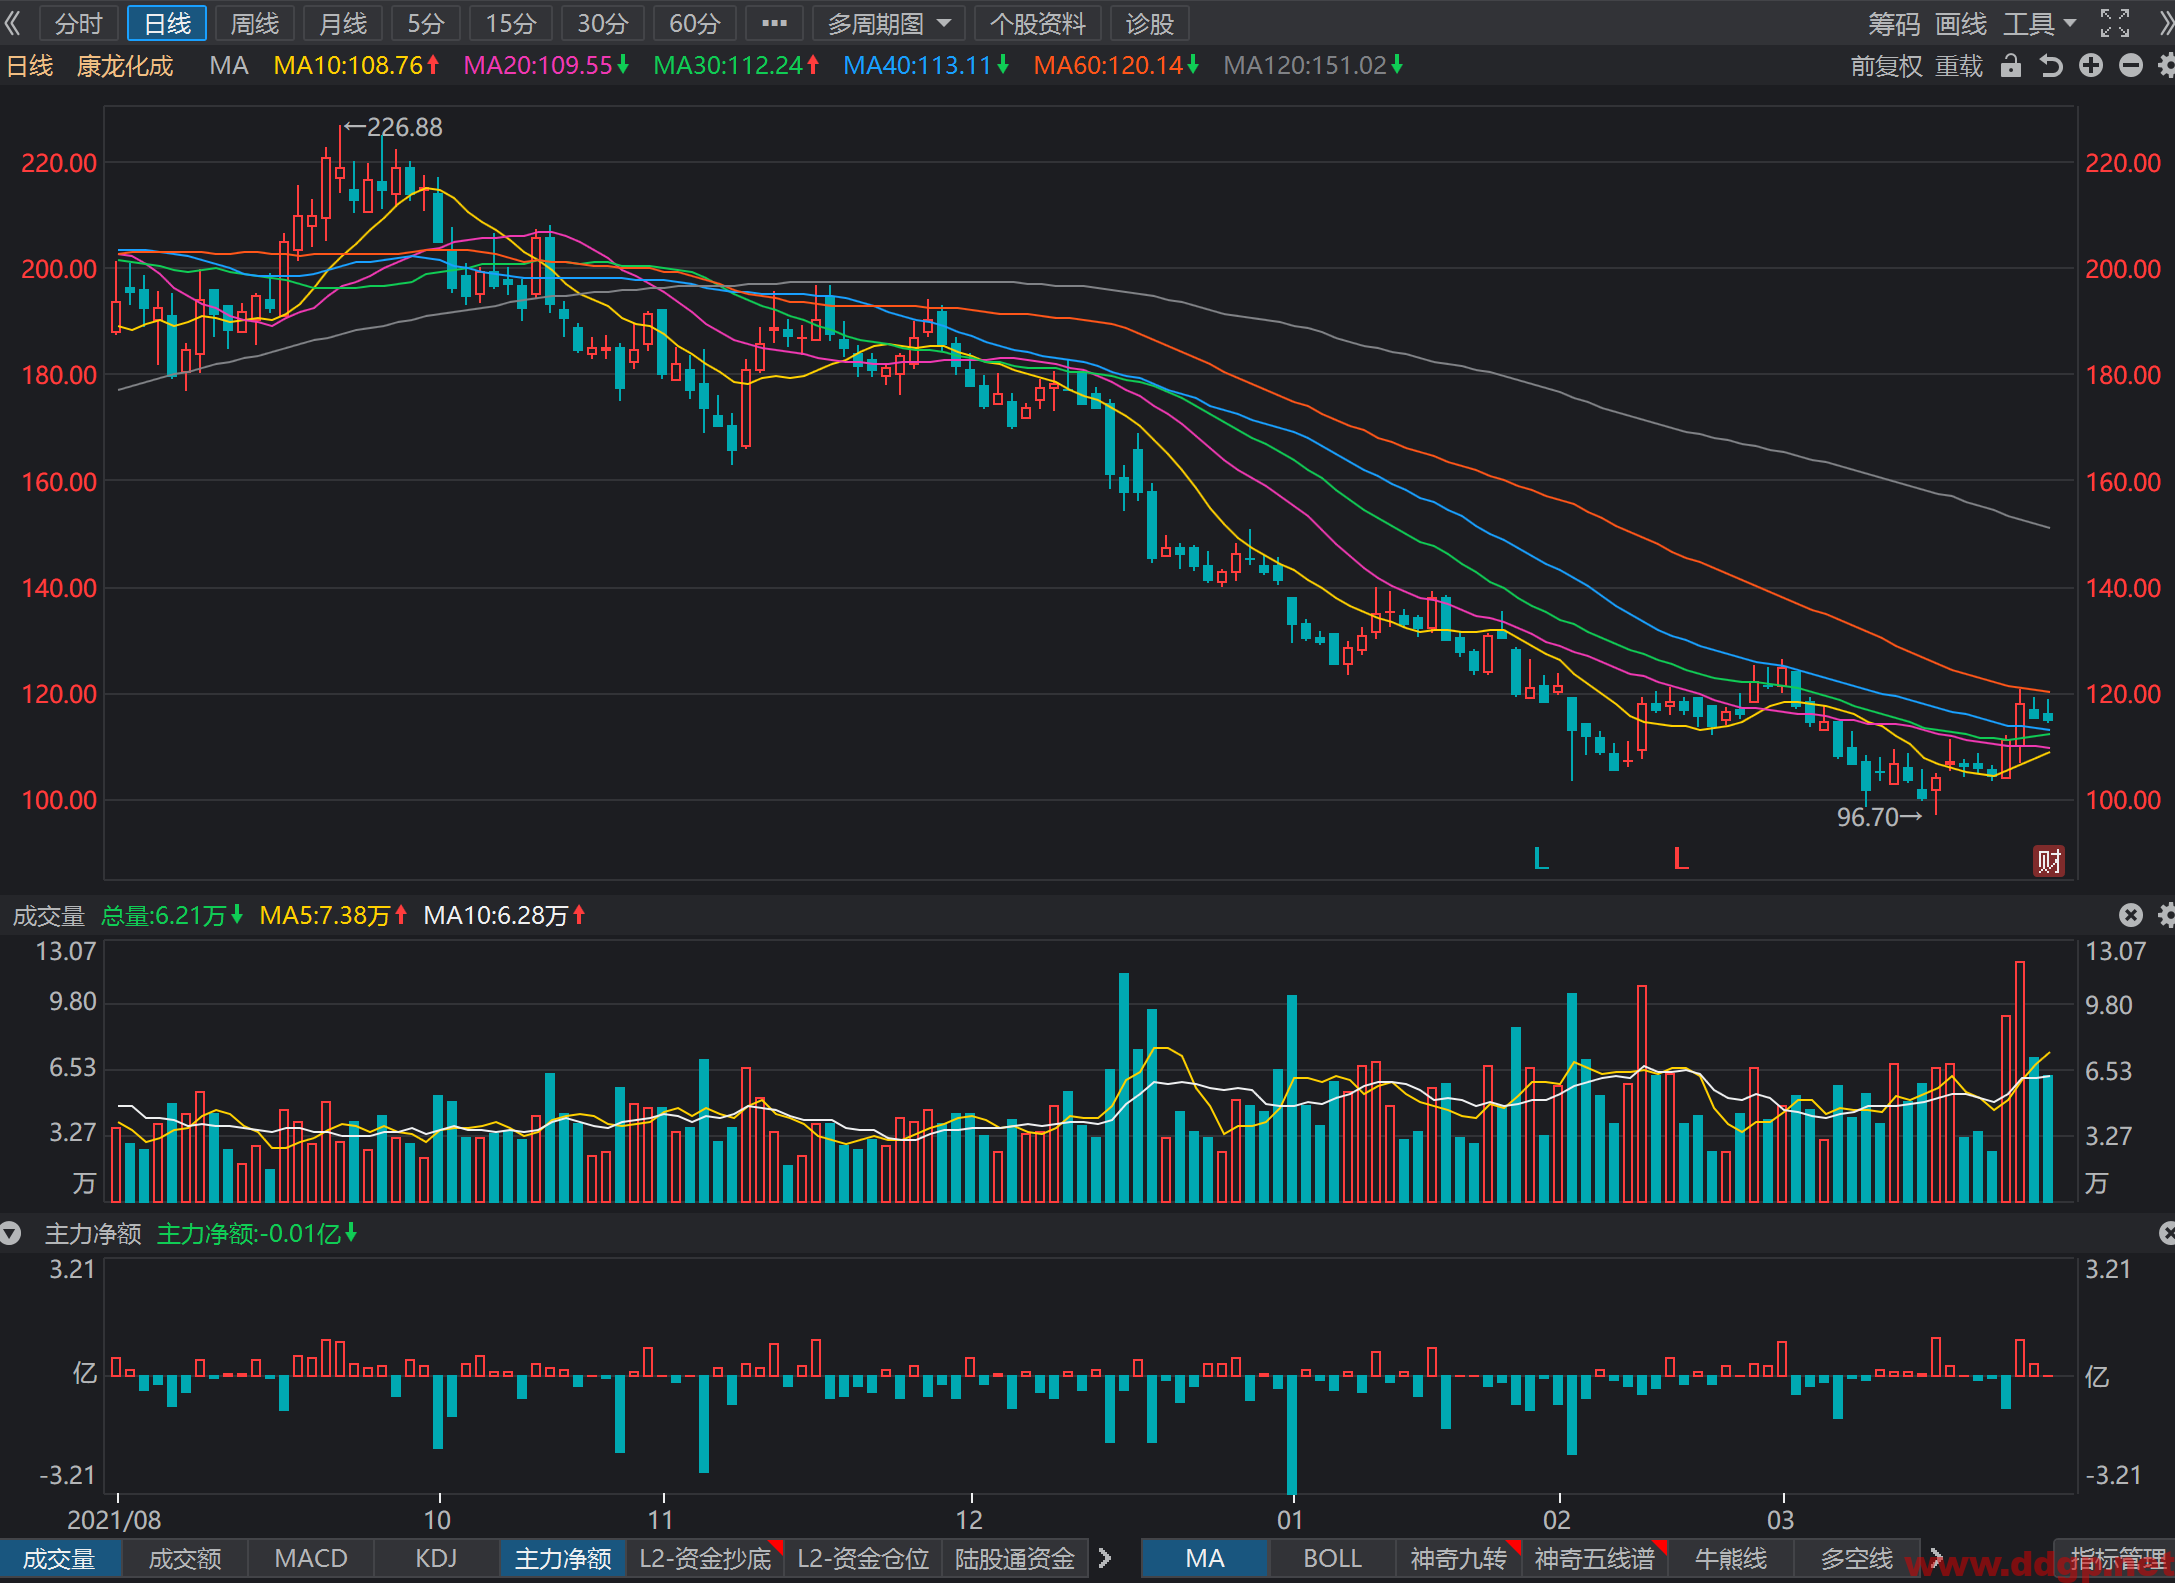The image size is (2175, 1583).
Task: Click MA120:151.02 gray legend label
Action: (x=1313, y=66)
